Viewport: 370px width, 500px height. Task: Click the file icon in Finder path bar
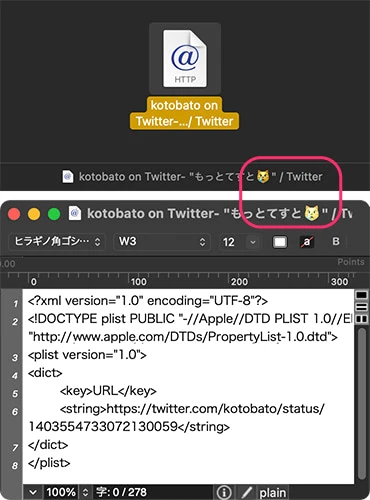coord(68,177)
